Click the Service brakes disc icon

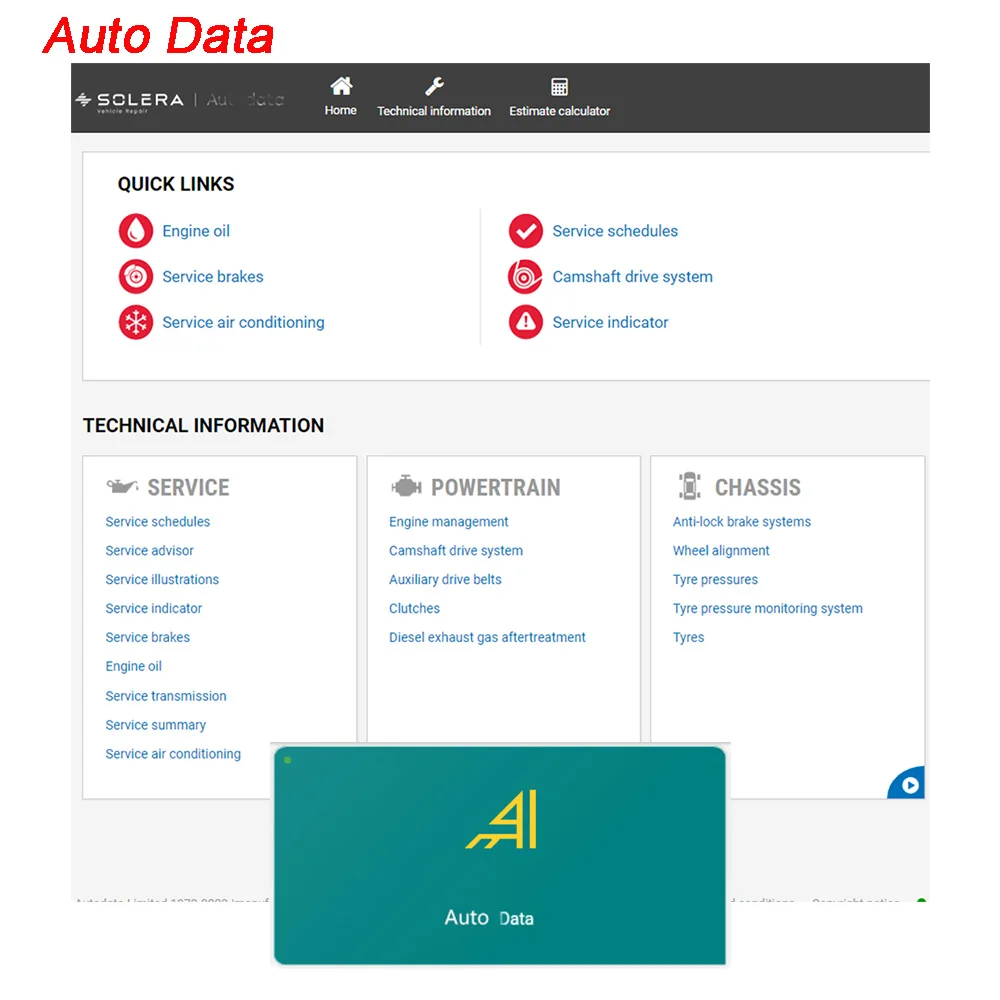click(135, 276)
